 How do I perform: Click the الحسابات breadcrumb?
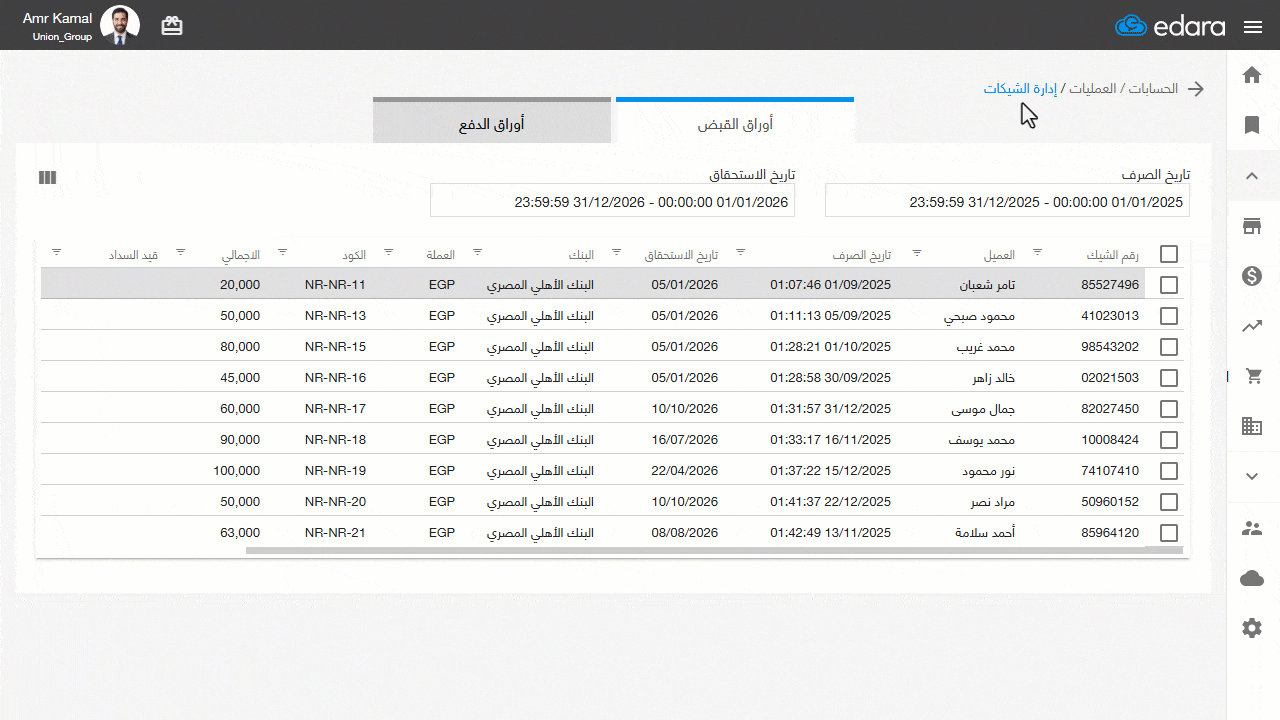[1154, 89]
